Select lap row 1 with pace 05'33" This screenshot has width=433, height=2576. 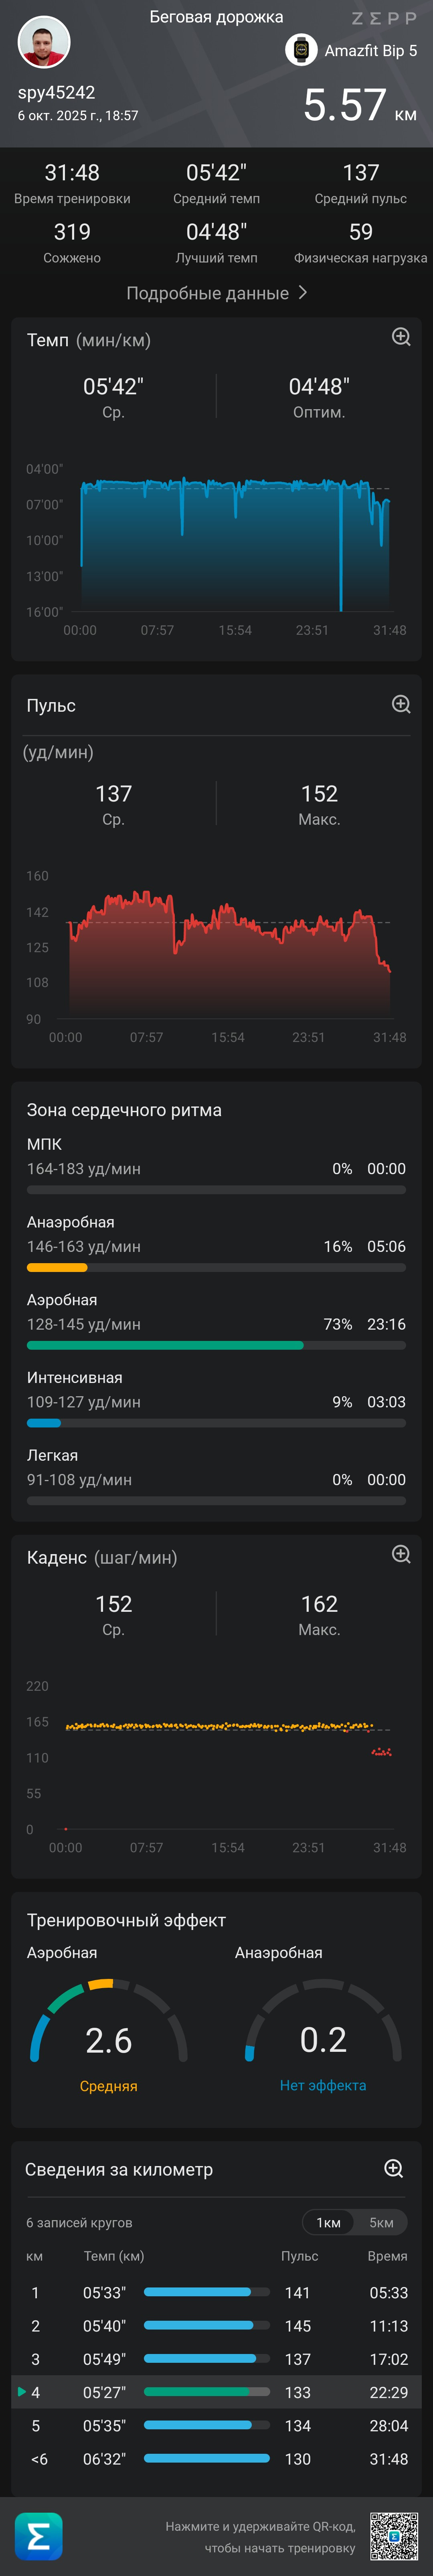[x=216, y=2292]
